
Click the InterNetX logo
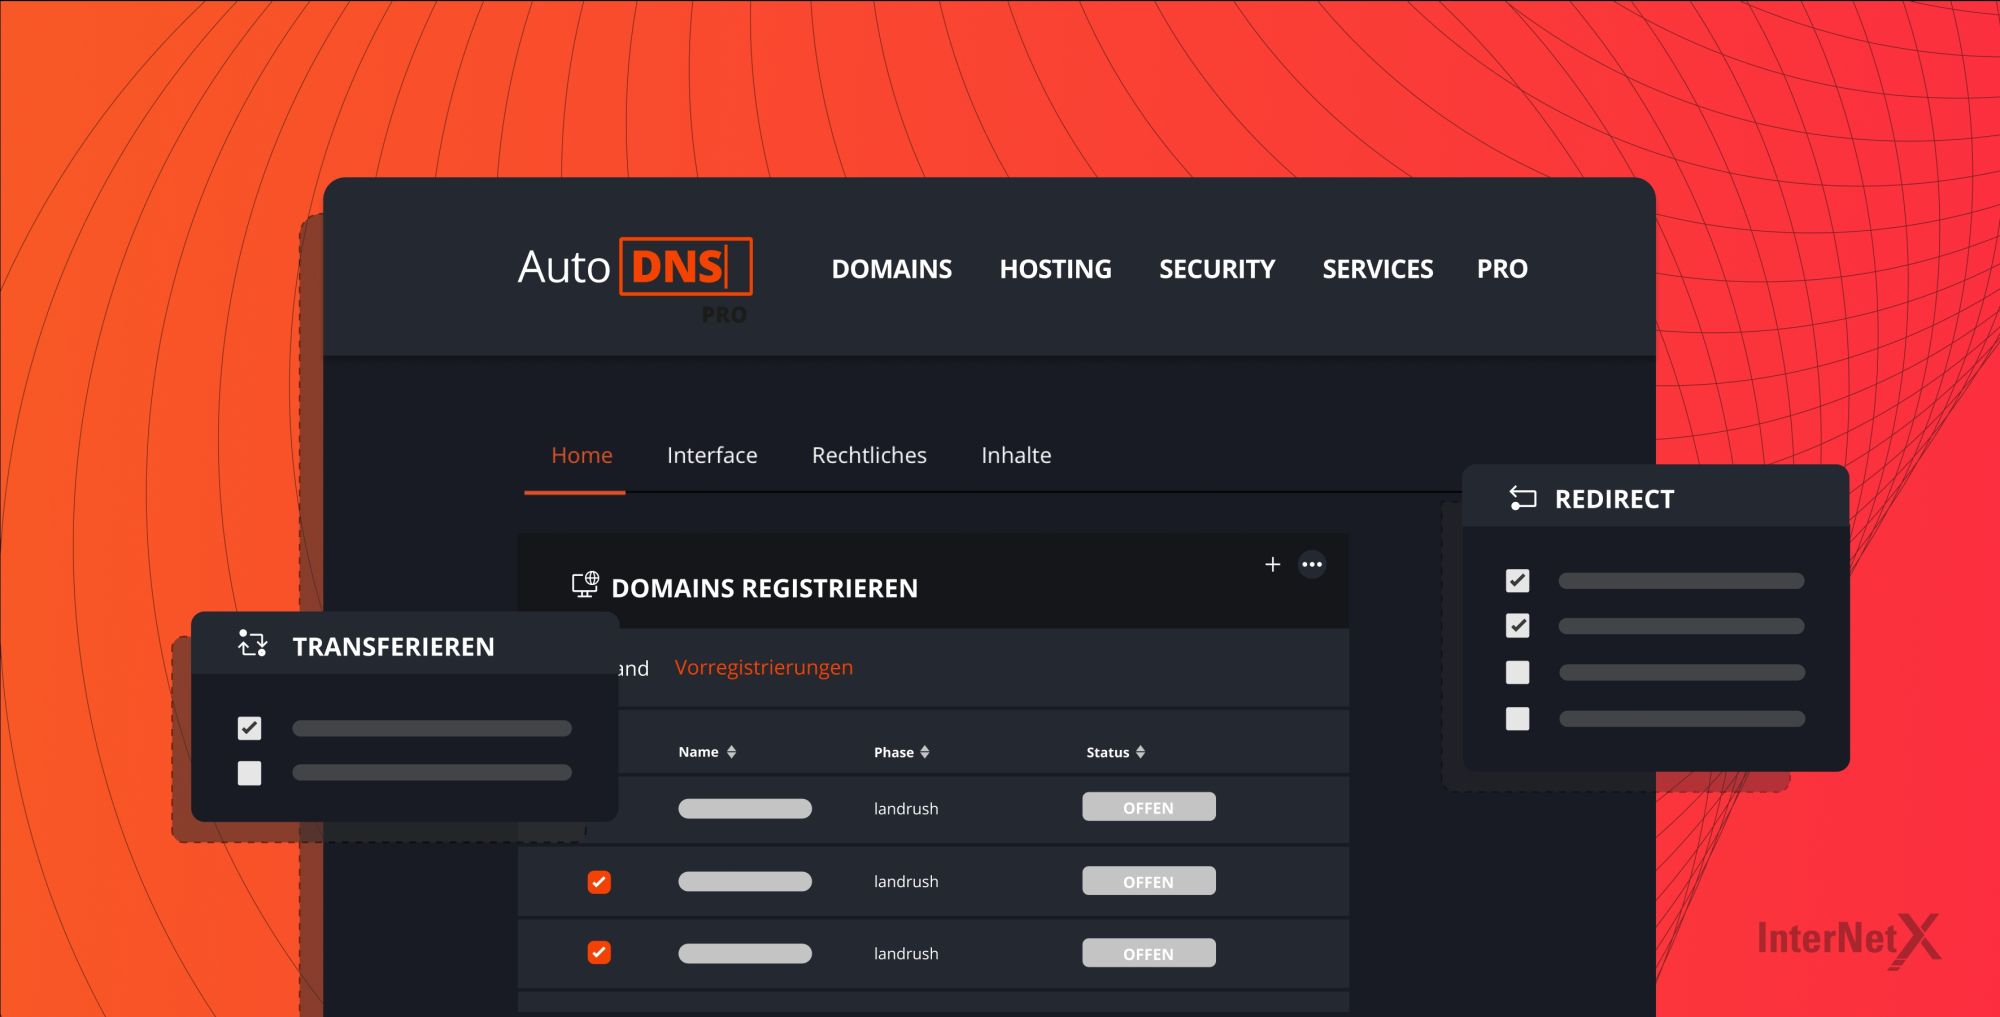[x=1849, y=940]
